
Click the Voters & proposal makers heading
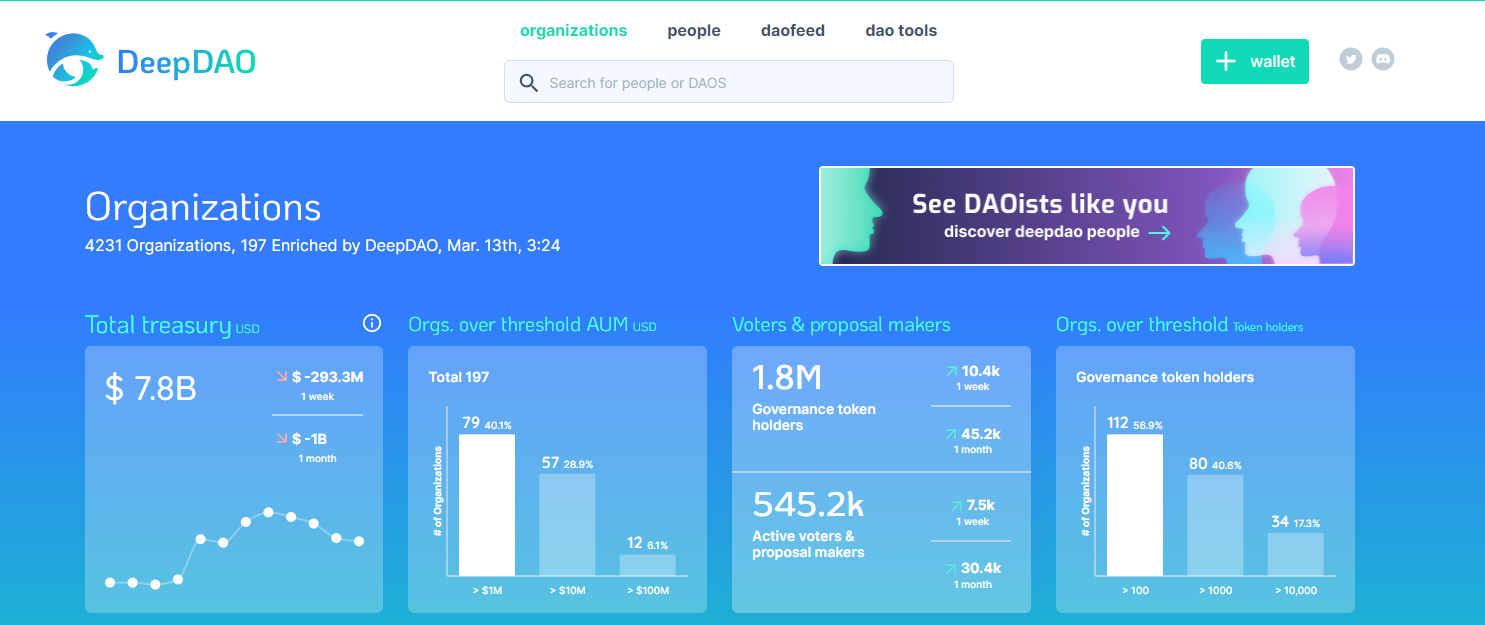click(x=841, y=325)
